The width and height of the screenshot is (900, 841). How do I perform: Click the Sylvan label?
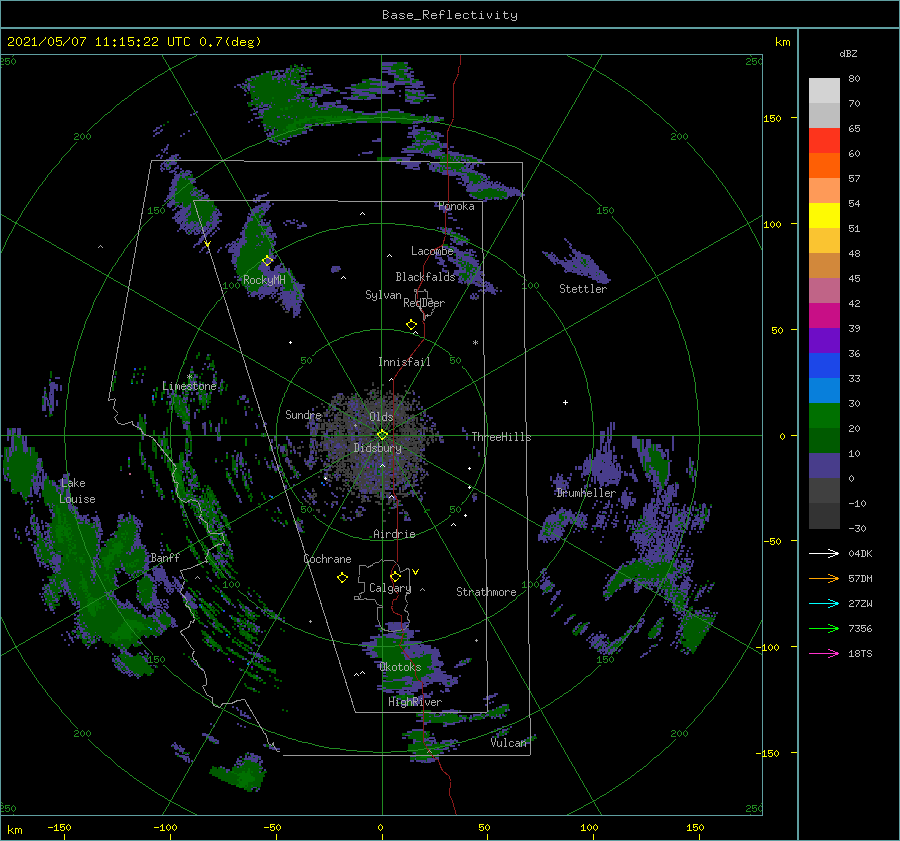[383, 295]
